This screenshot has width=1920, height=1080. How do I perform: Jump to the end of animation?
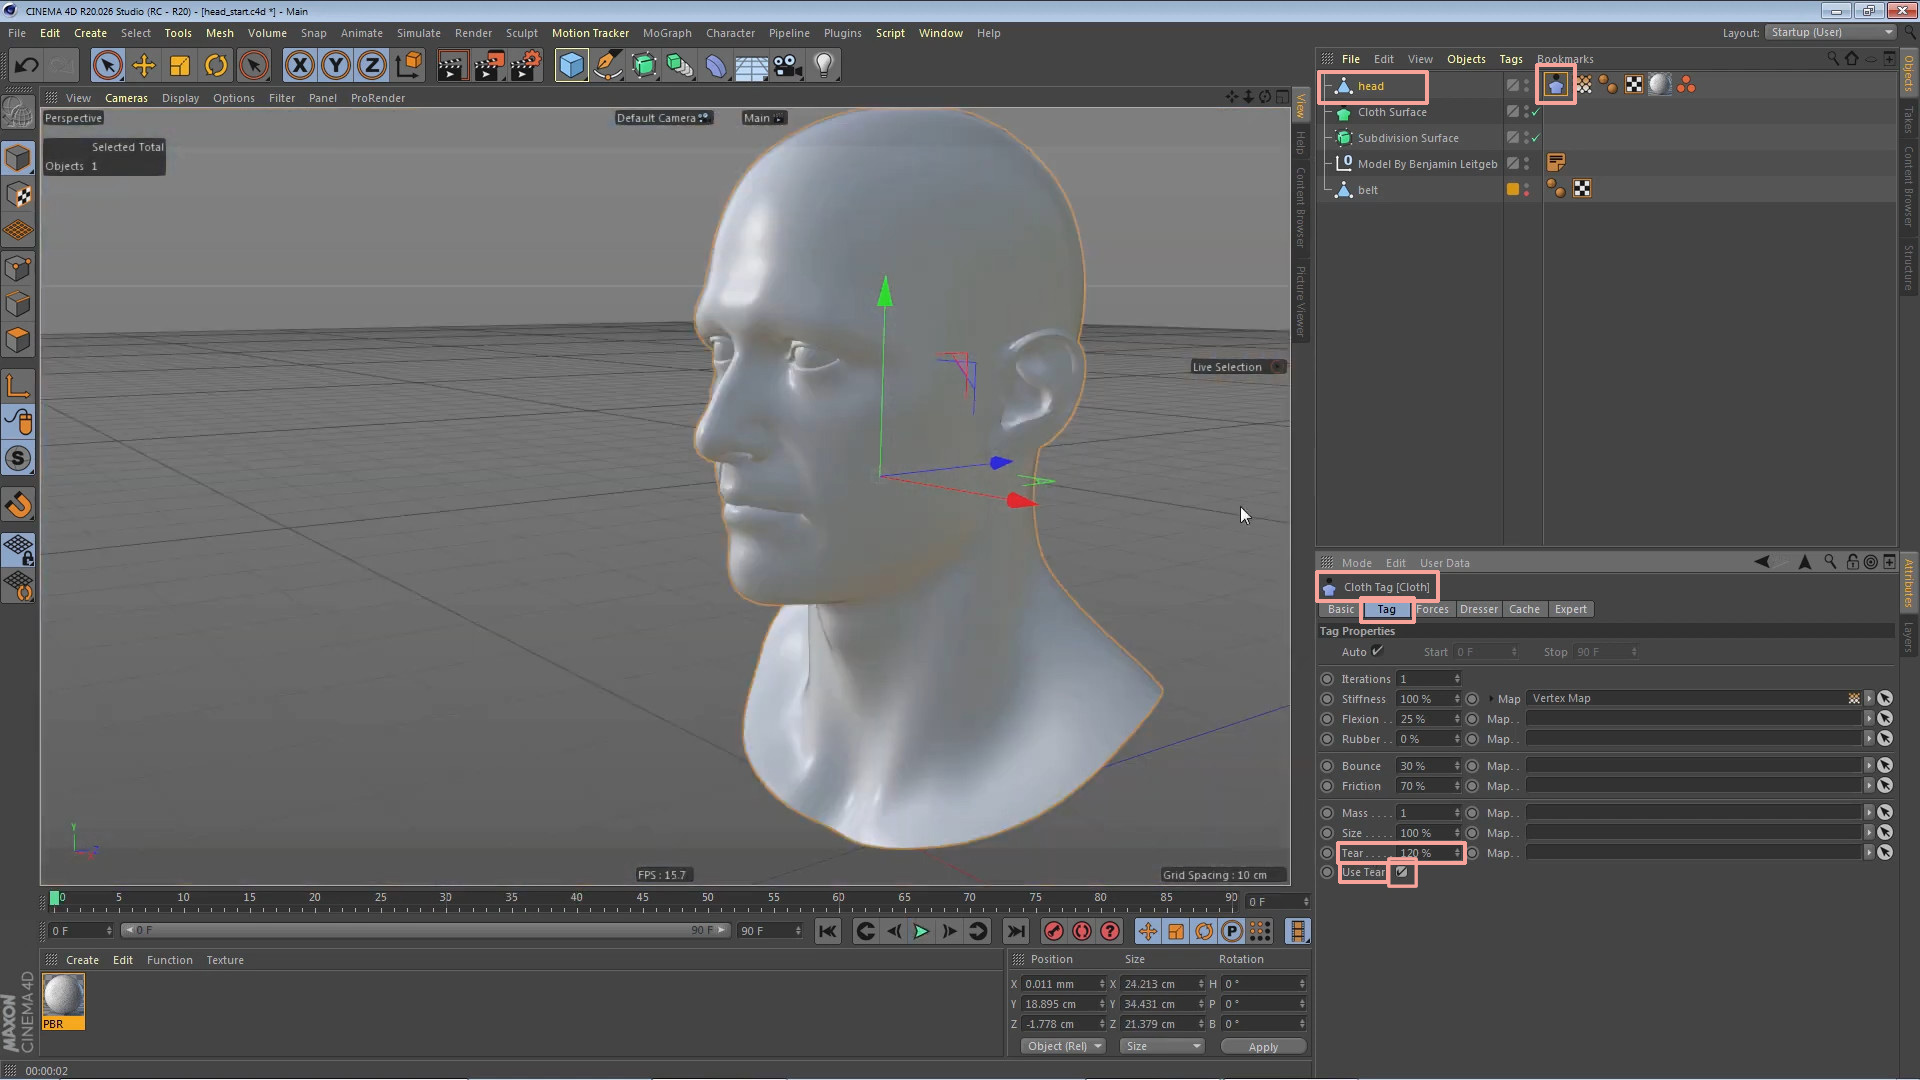(1015, 931)
